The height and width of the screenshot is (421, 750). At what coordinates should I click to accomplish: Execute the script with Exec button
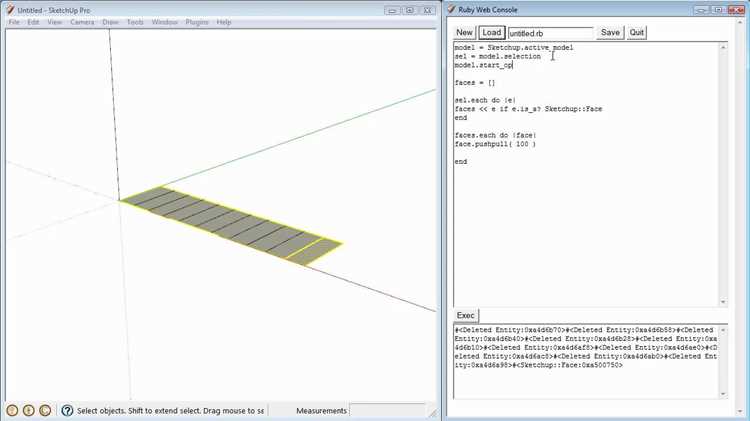(x=465, y=315)
